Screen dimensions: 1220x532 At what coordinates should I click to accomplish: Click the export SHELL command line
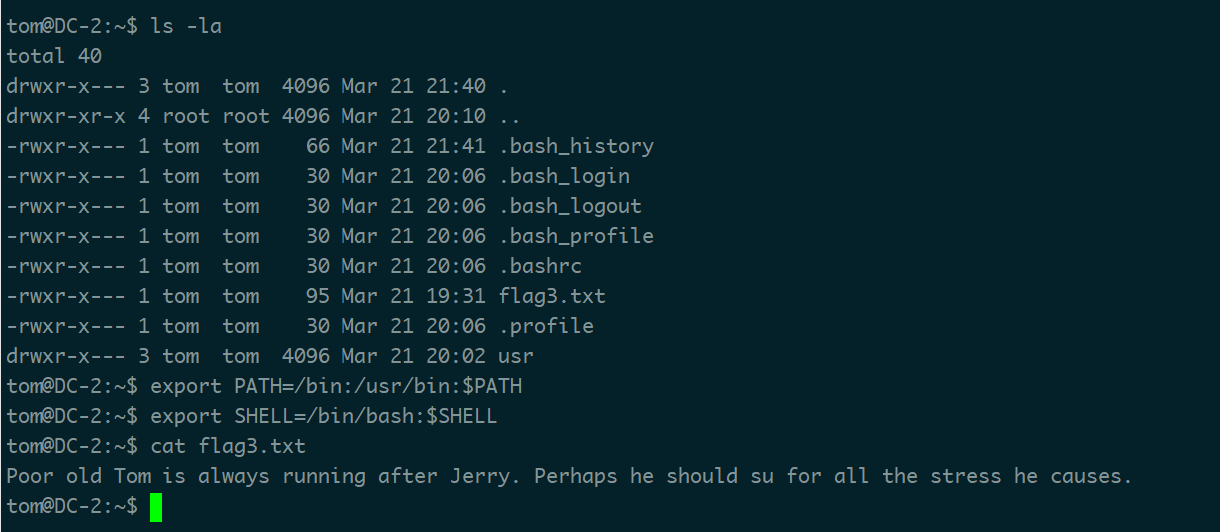[x=323, y=416]
